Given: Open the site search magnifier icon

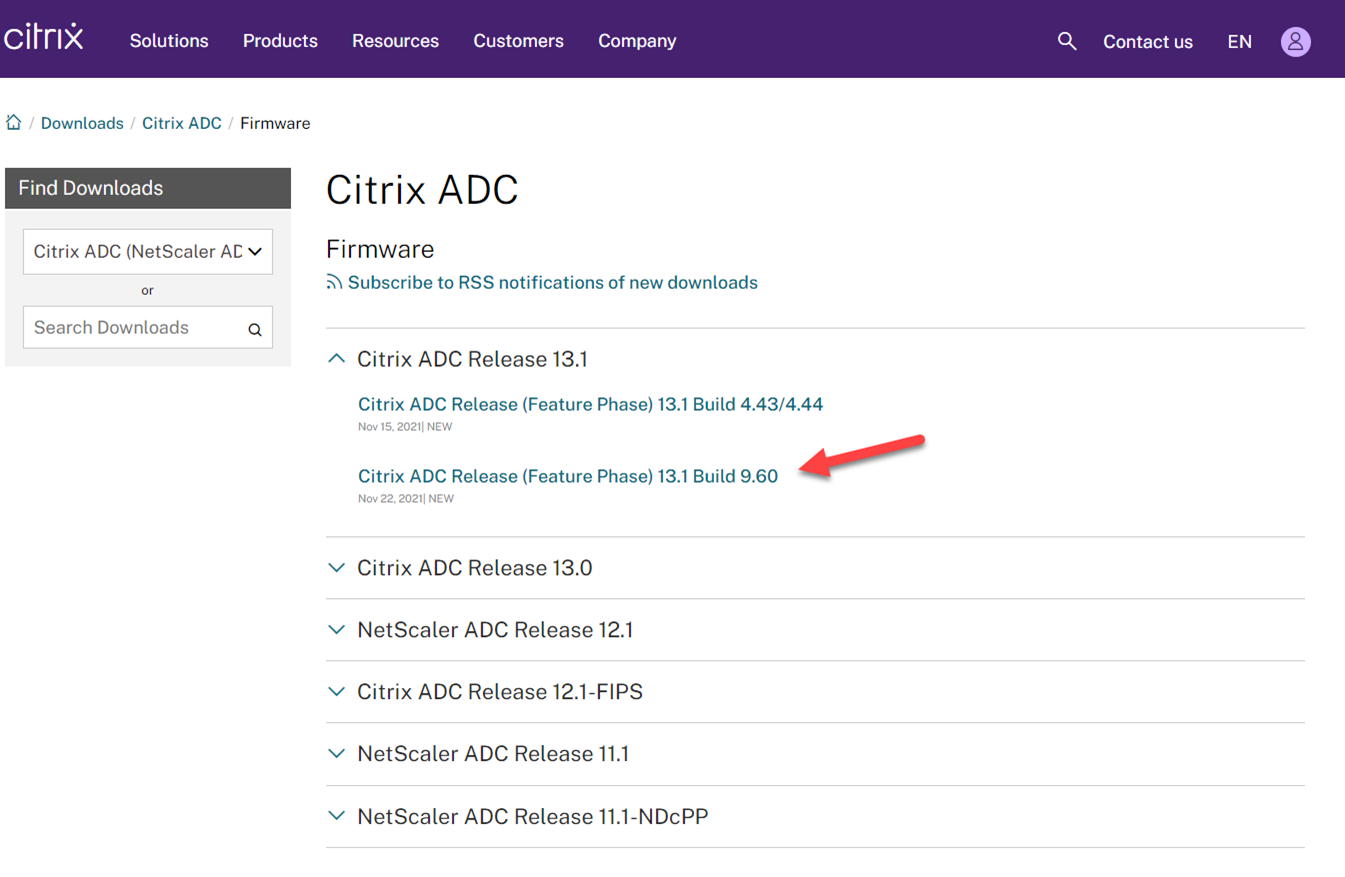Looking at the screenshot, I should coord(1067,41).
